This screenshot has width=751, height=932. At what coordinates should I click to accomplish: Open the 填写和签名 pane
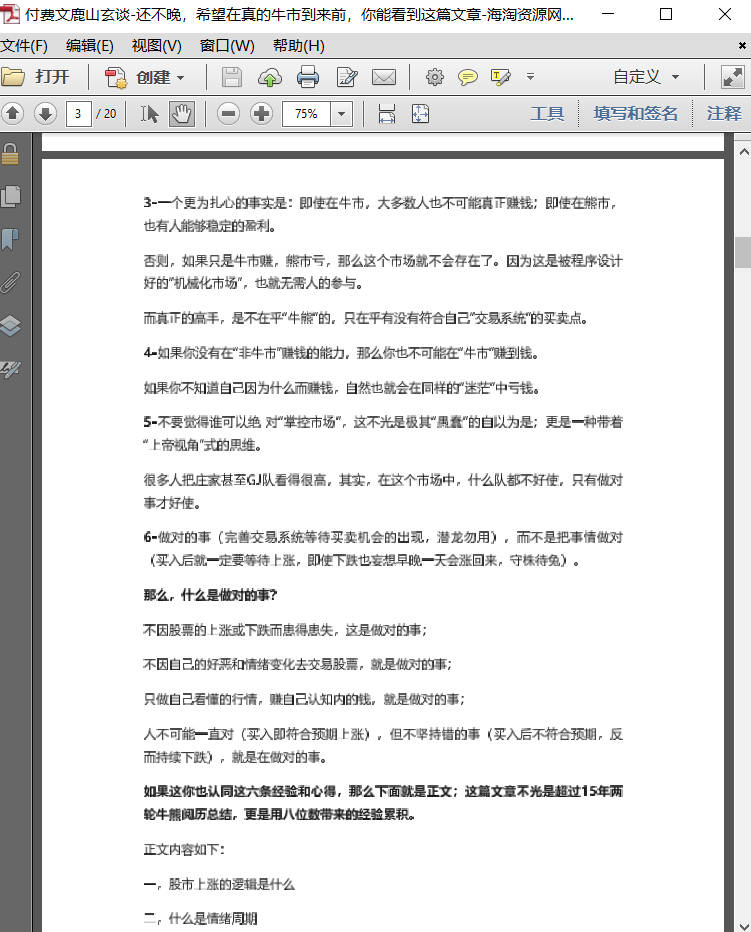[635, 114]
